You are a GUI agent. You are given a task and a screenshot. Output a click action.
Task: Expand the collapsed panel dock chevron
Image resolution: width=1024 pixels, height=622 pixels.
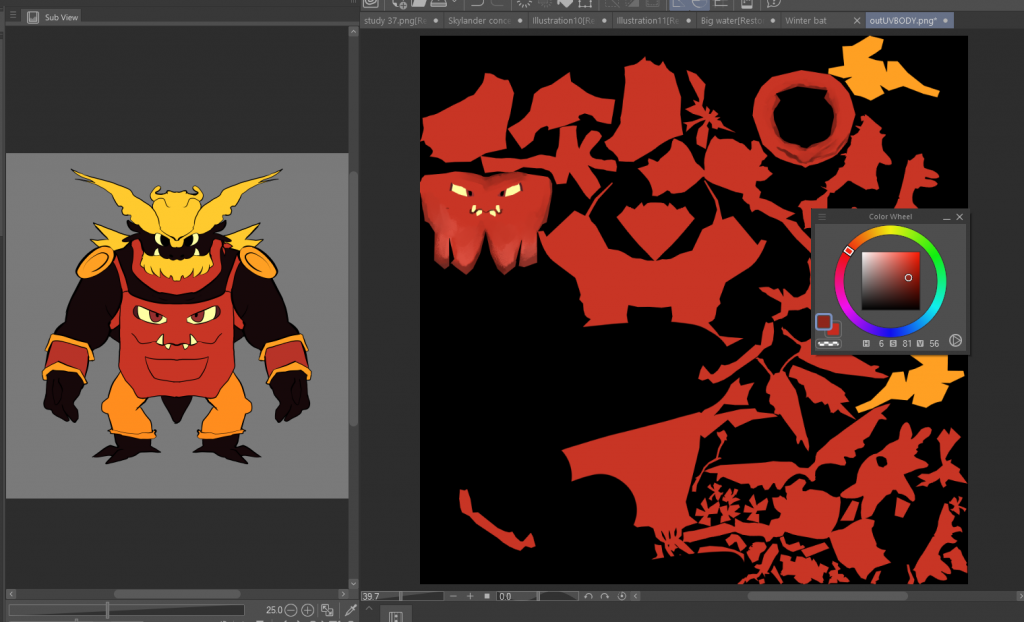click(x=369, y=608)
